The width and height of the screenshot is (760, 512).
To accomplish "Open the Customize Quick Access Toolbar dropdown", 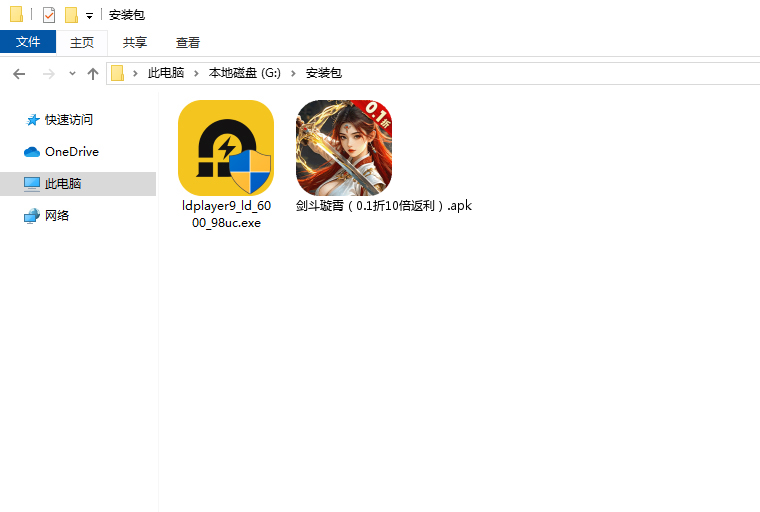I will tap(89, 16).
